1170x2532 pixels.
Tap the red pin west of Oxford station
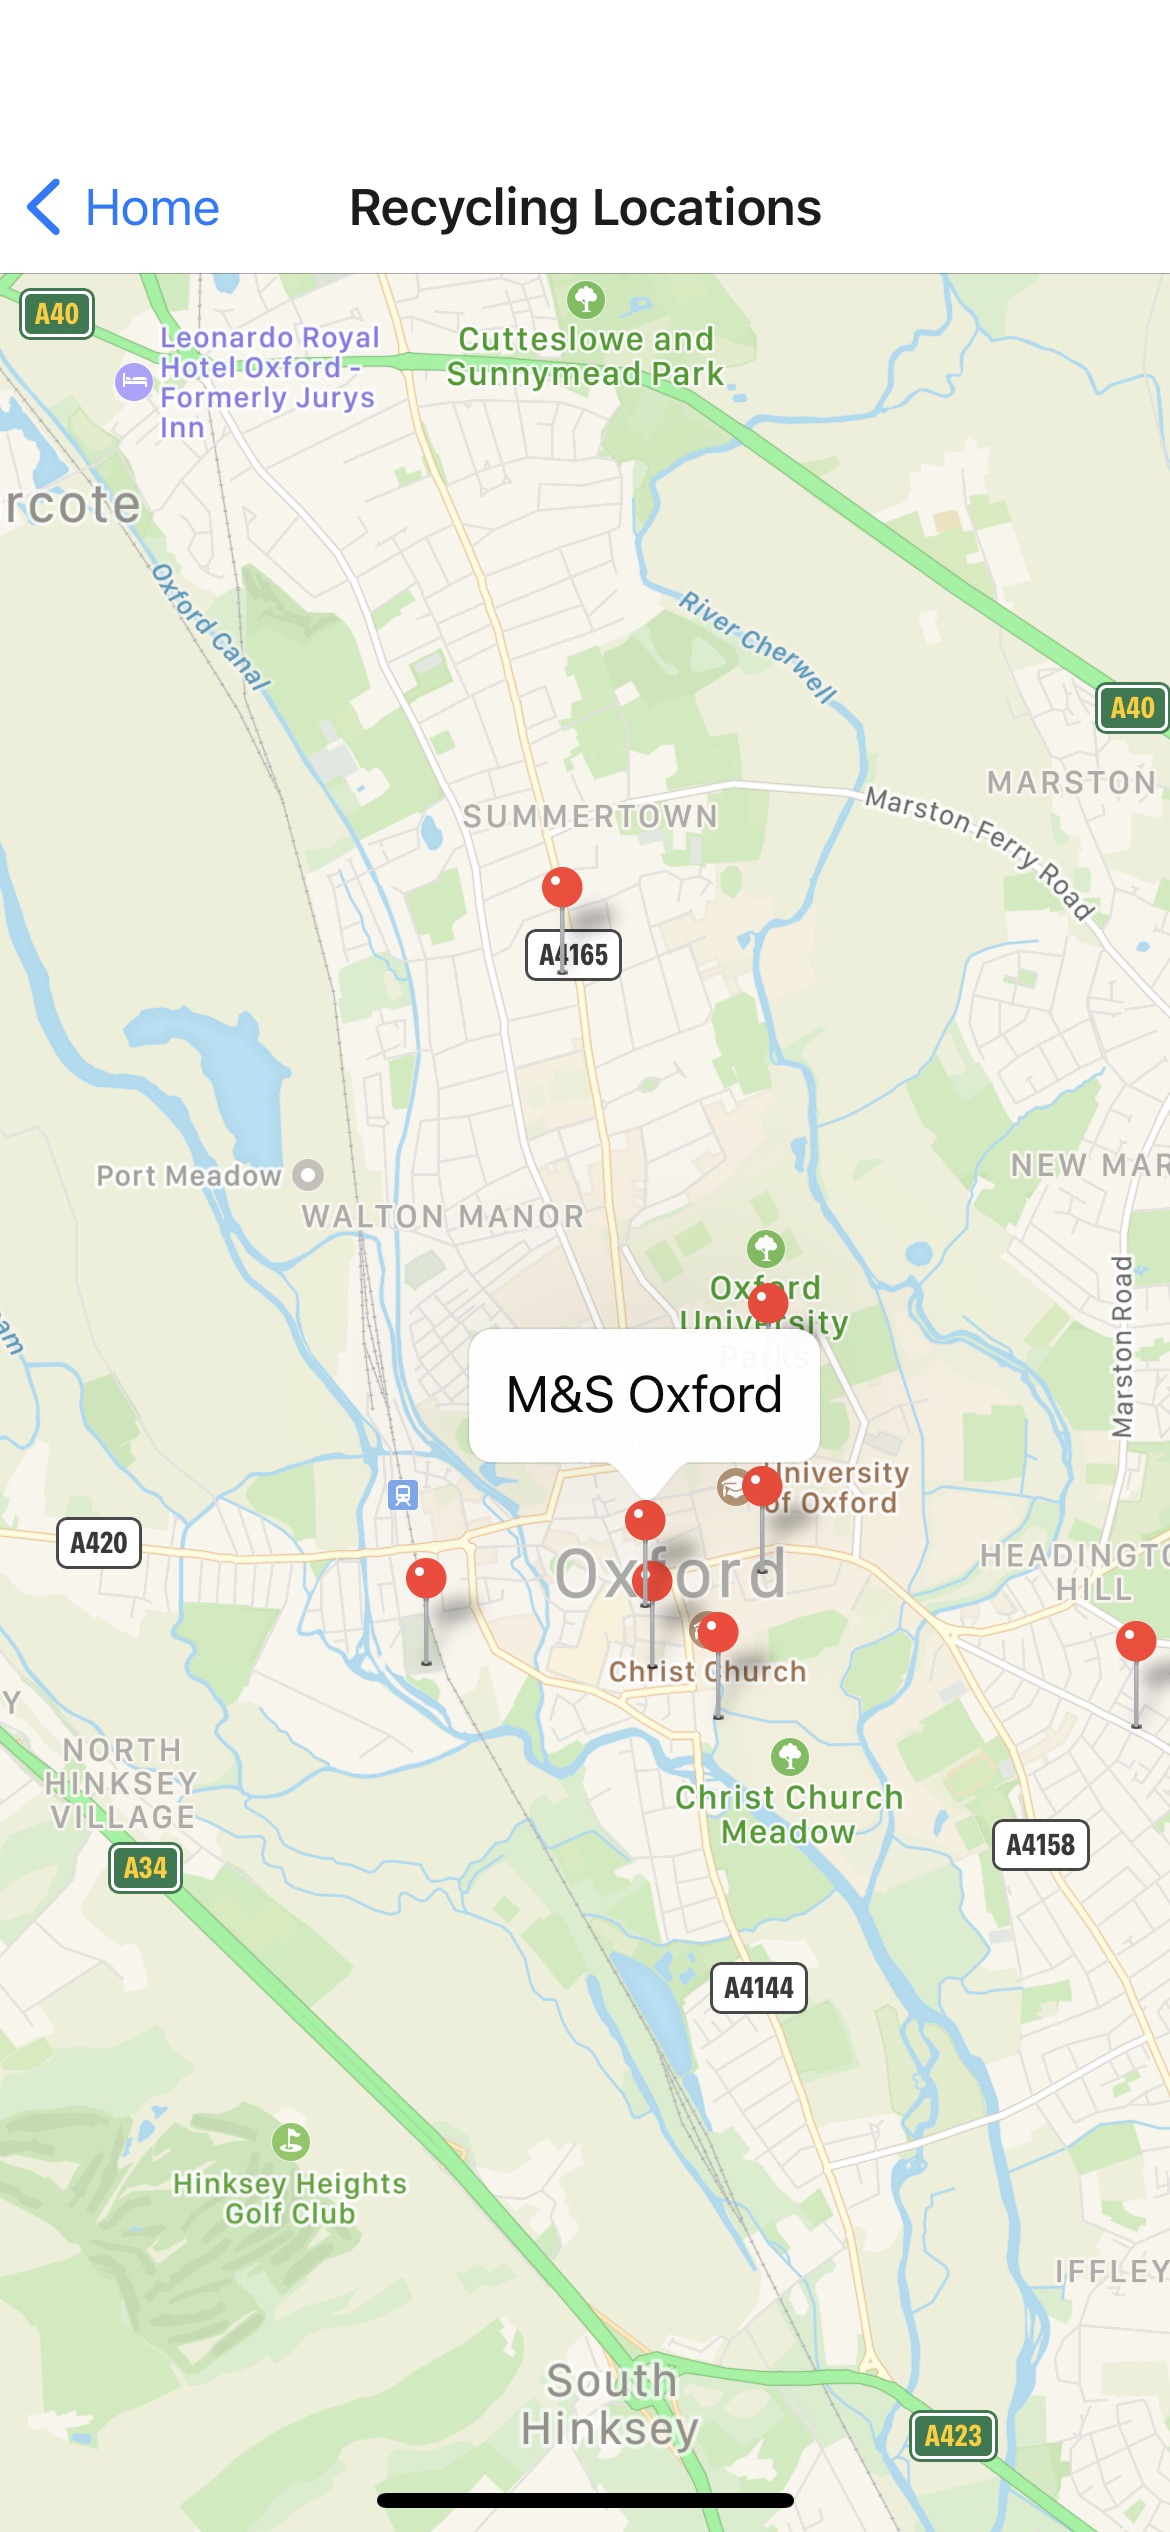[x=426, y=1578]
